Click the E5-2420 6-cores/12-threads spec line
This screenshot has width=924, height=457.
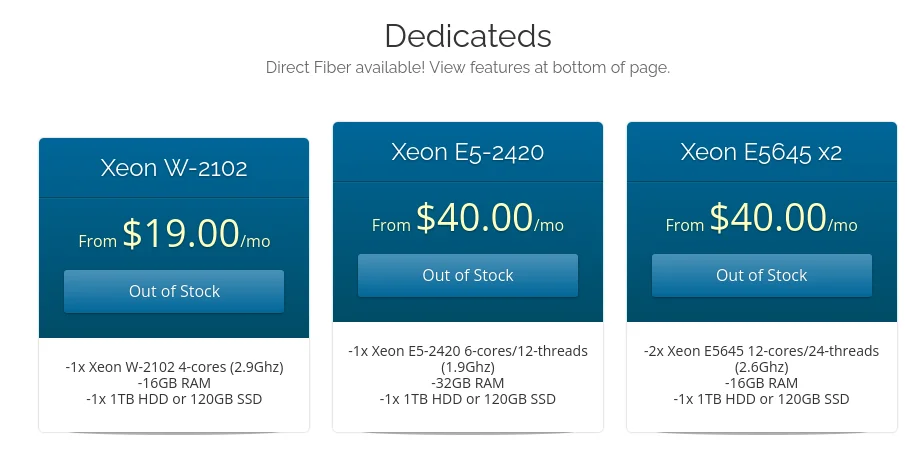(467, 351)
